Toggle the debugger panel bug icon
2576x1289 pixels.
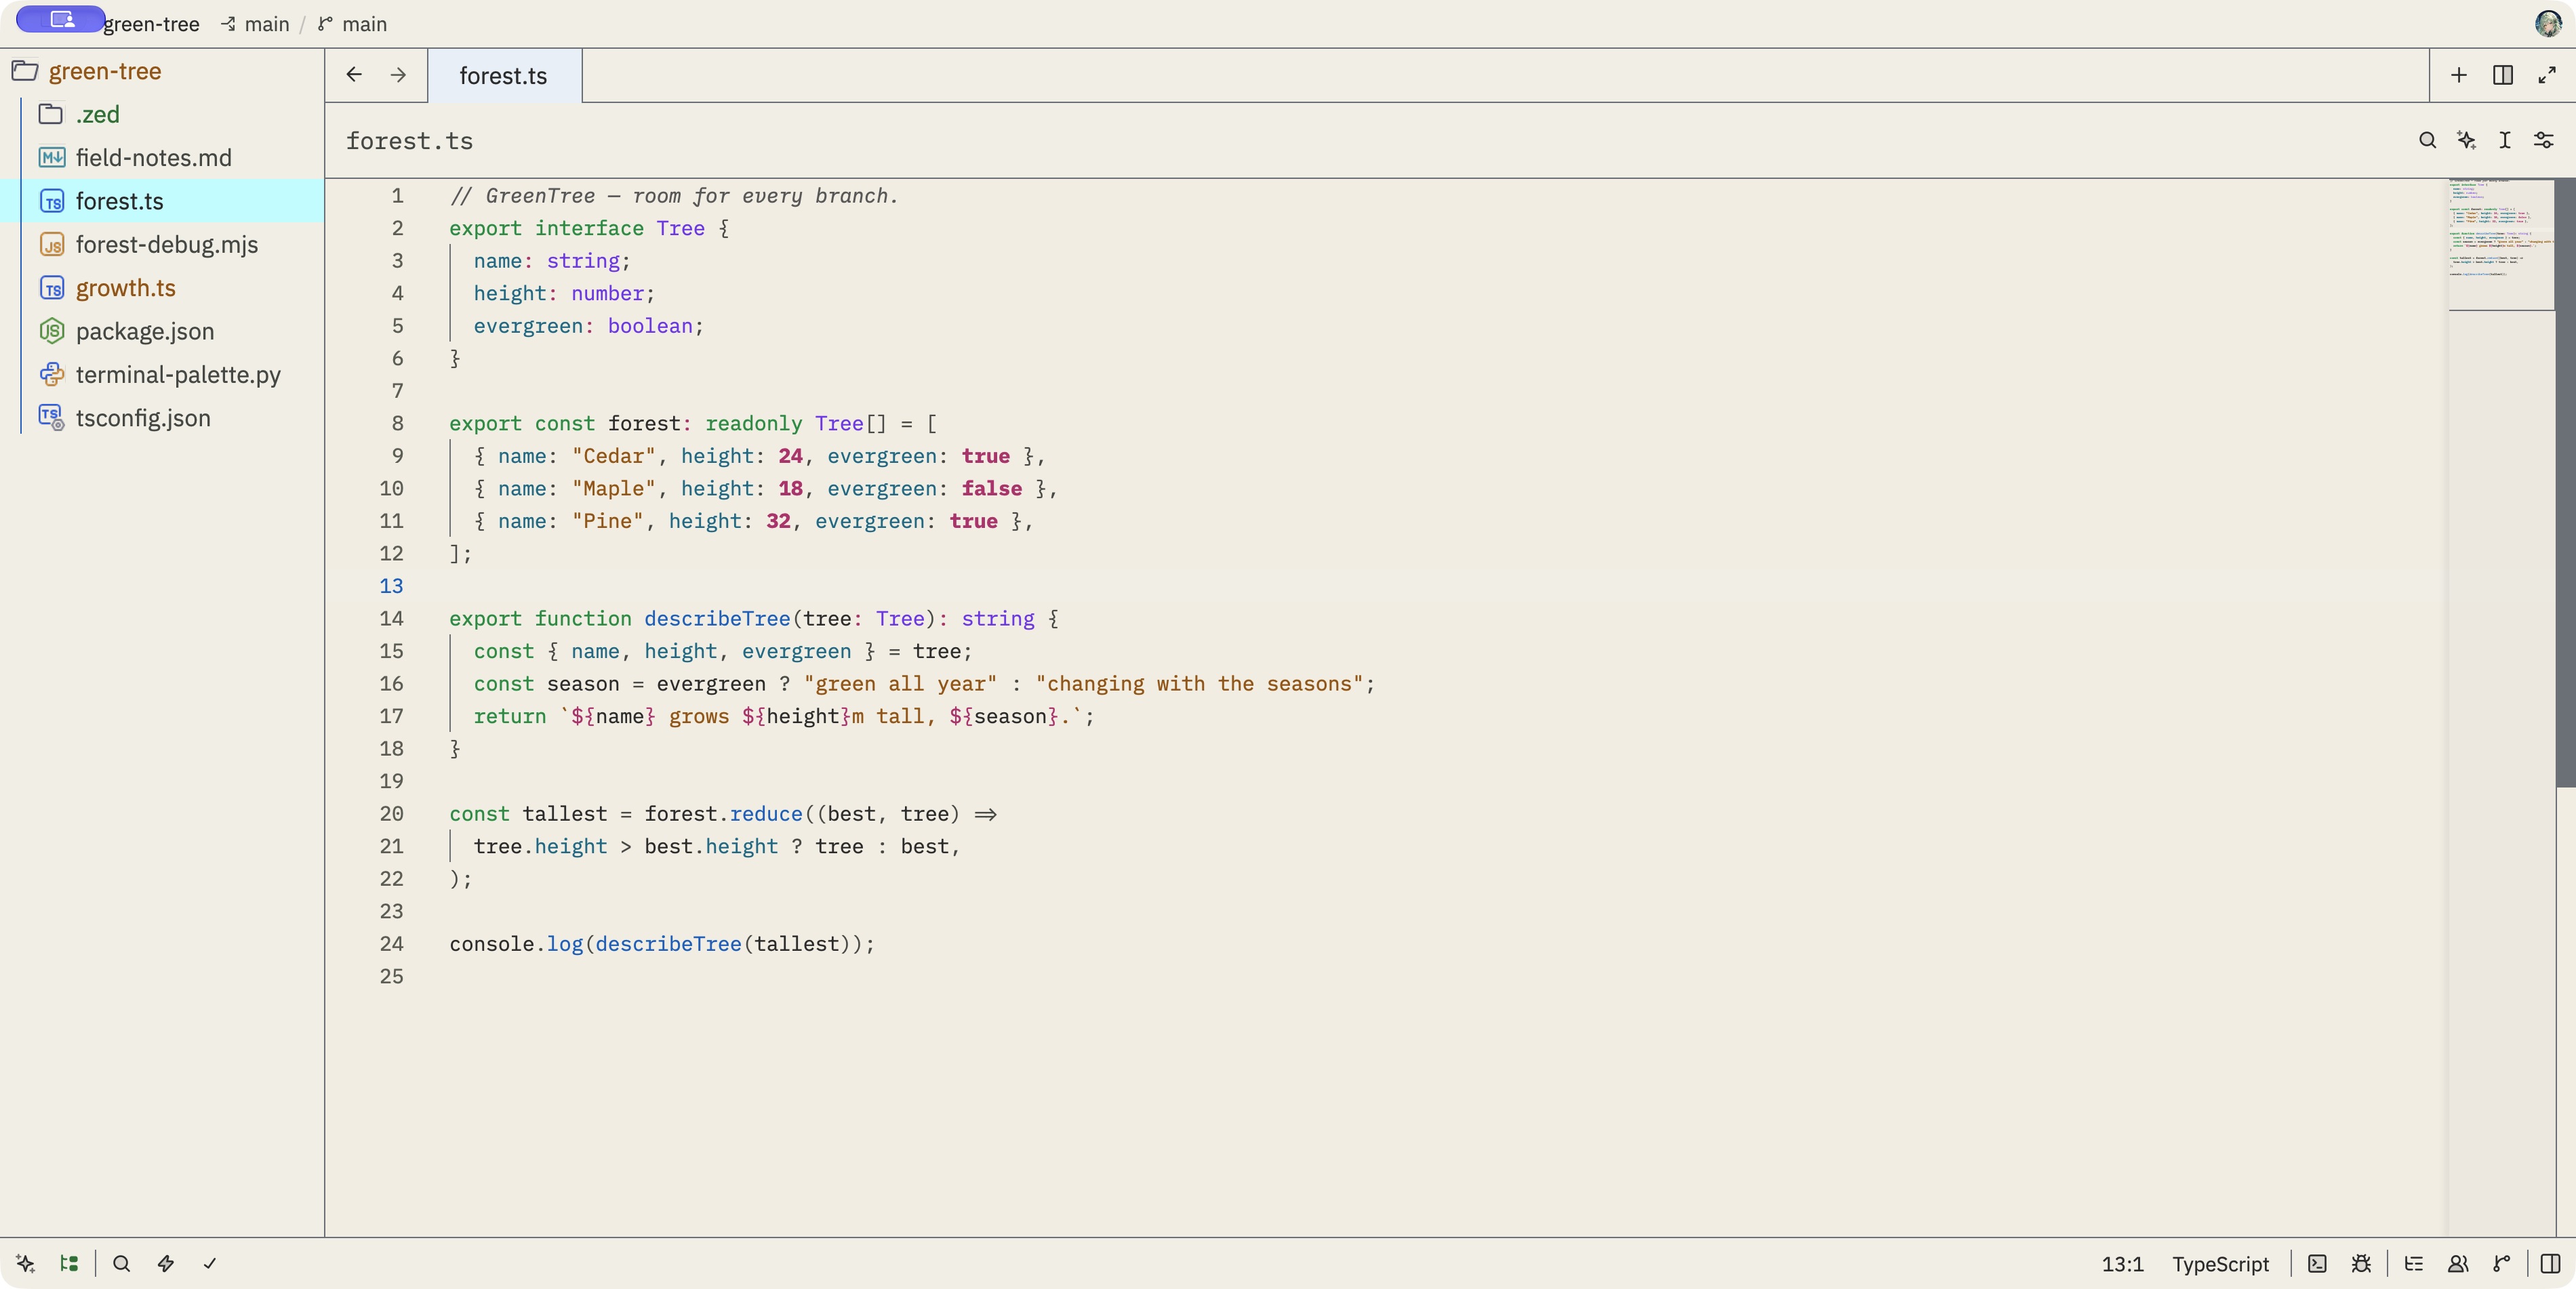2361,1263
